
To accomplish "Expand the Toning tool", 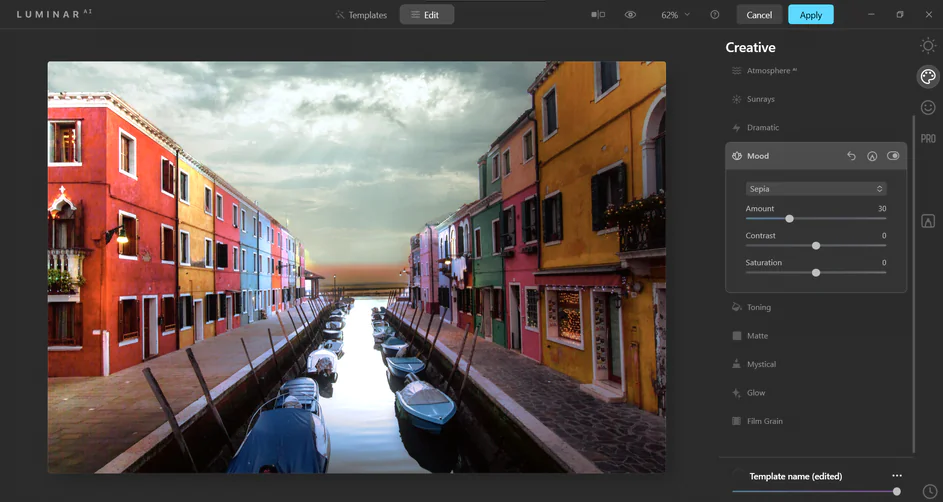I will click(759, 308).
